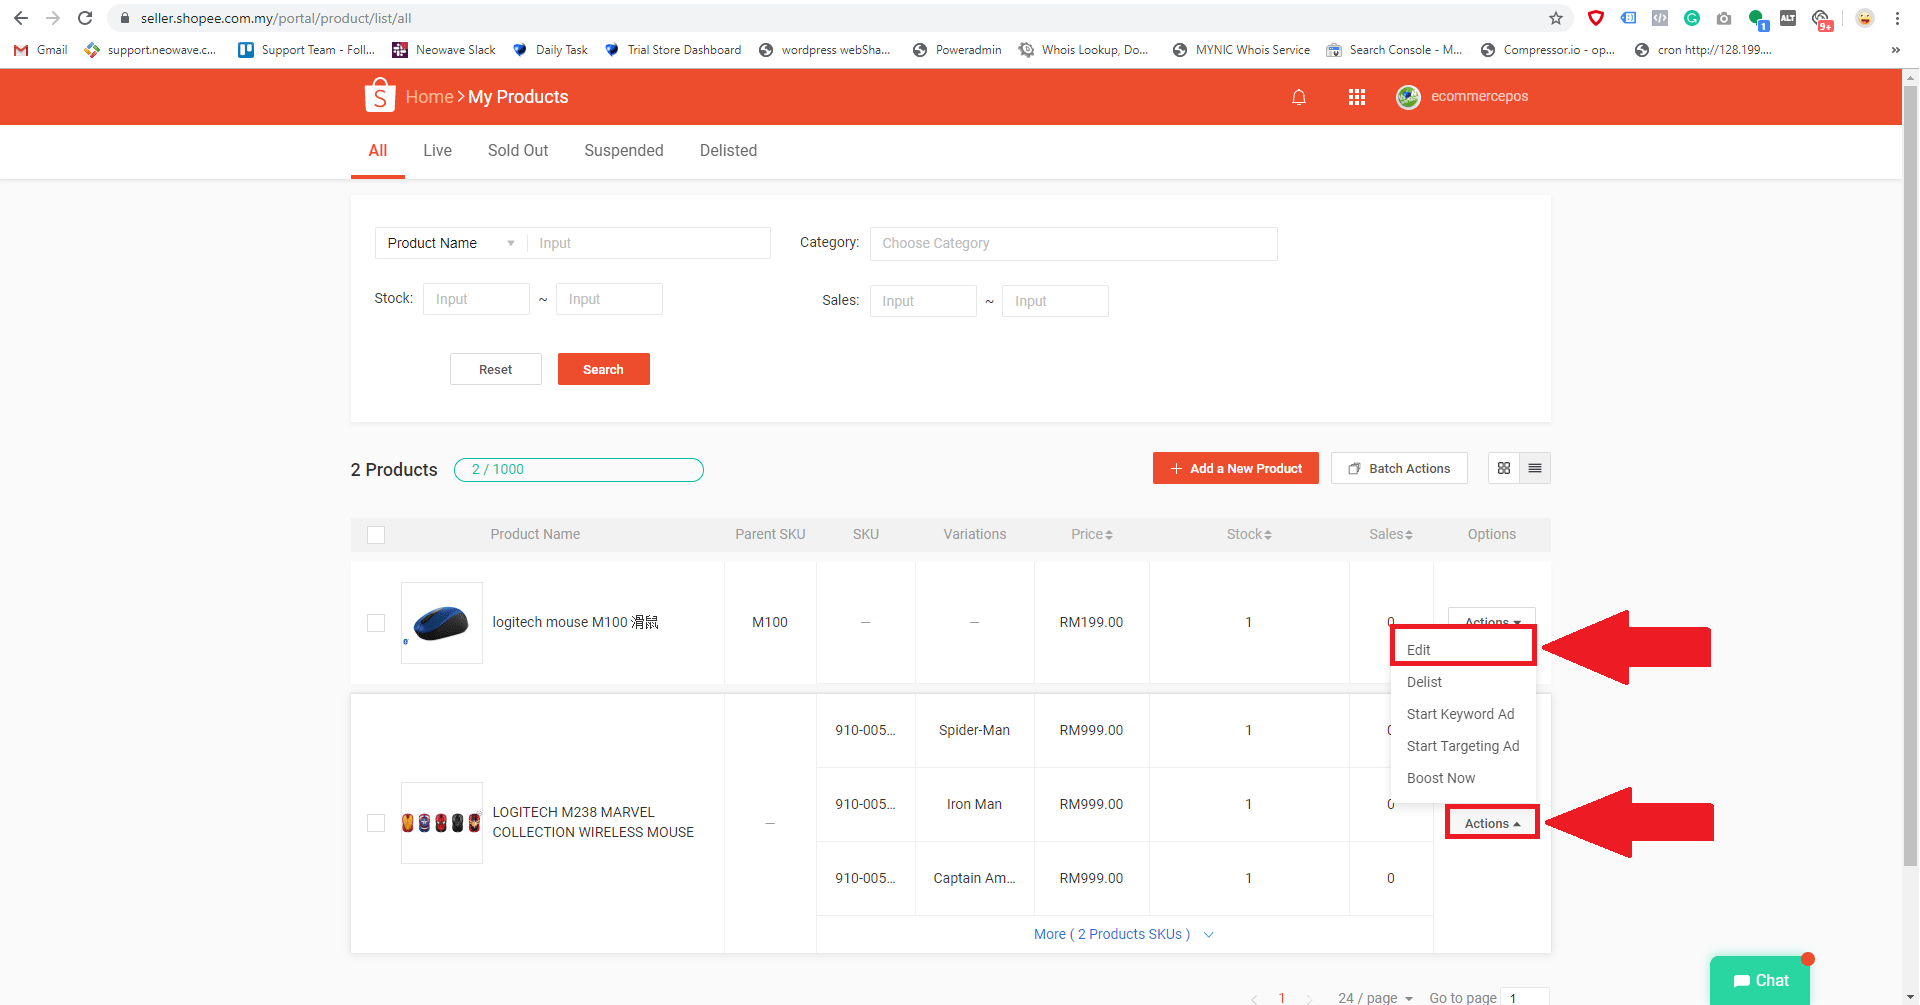Switch to the Sold Out tab
The image size is (1920, 1005).
coord(517,150)
